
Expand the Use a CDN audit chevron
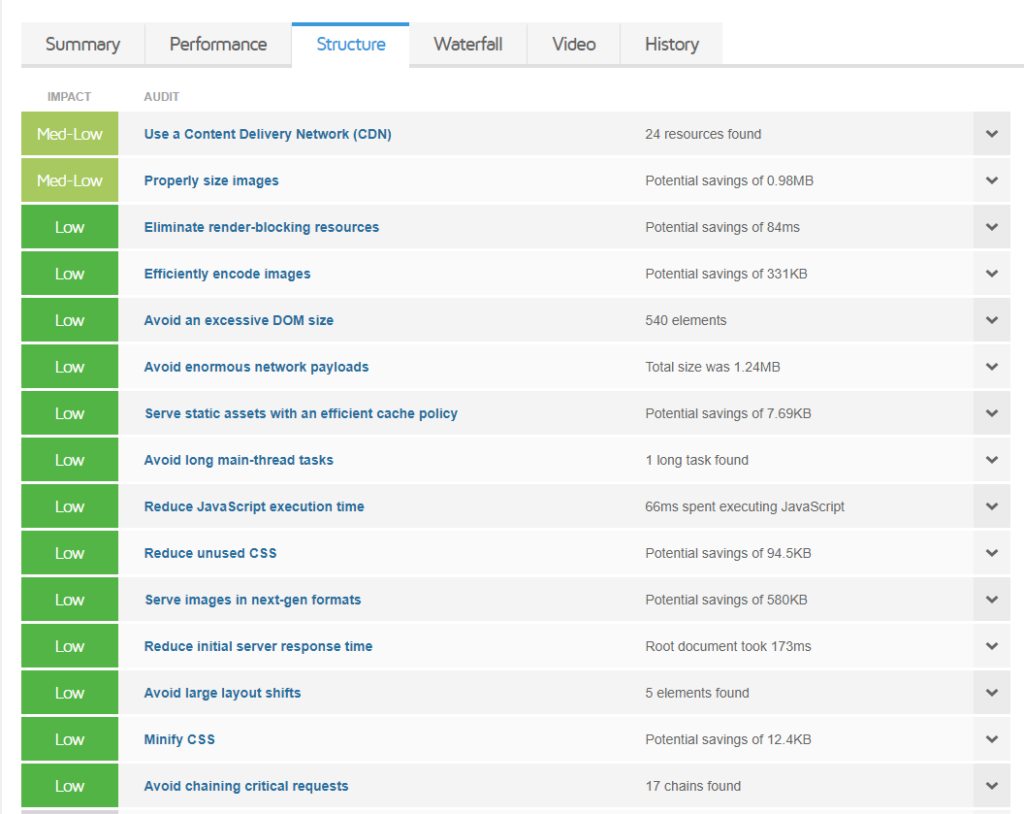click(x=991, y=134)
